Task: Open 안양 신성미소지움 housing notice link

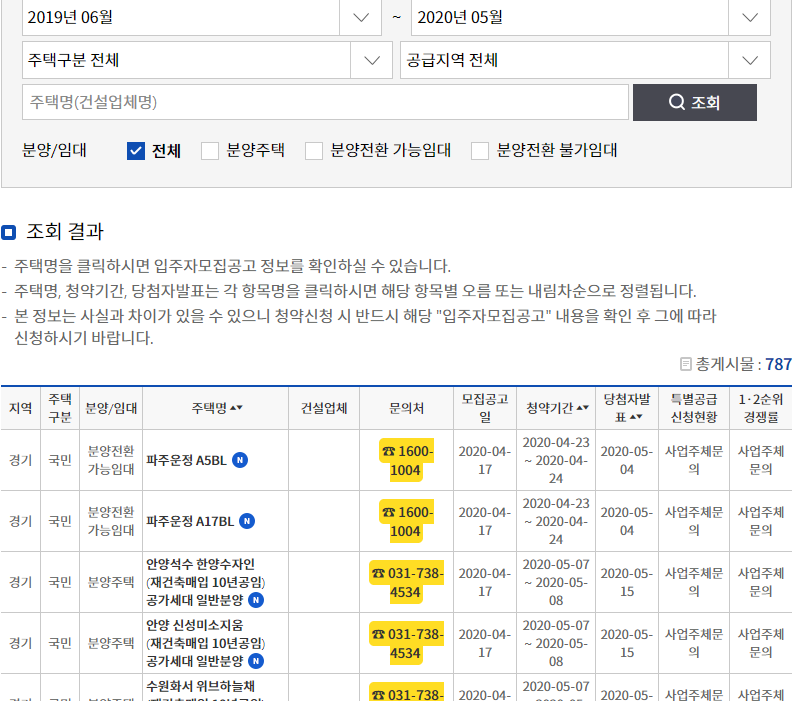Action: (x=205, y=643)
